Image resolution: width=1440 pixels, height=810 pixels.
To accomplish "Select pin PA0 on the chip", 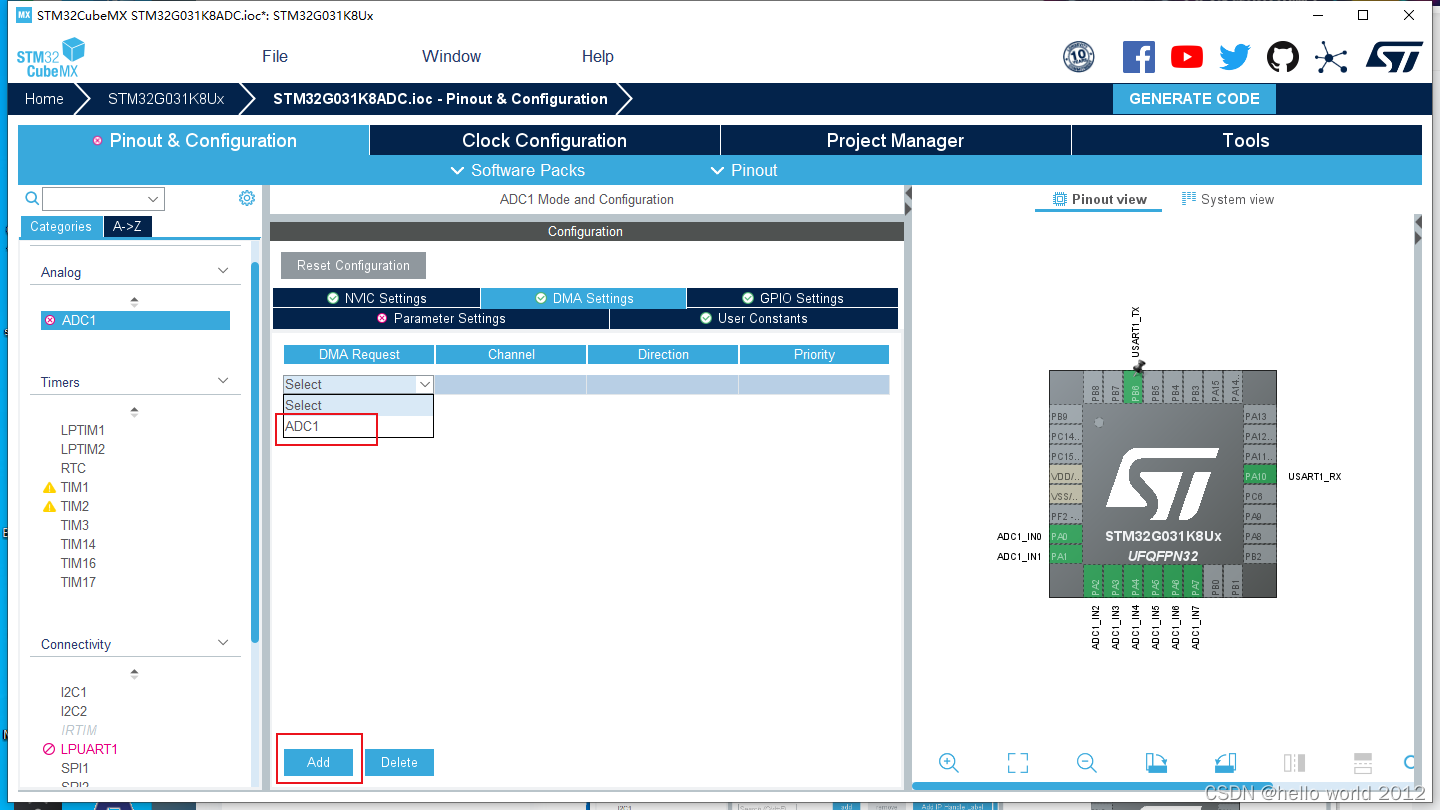I will point(1064,537).
